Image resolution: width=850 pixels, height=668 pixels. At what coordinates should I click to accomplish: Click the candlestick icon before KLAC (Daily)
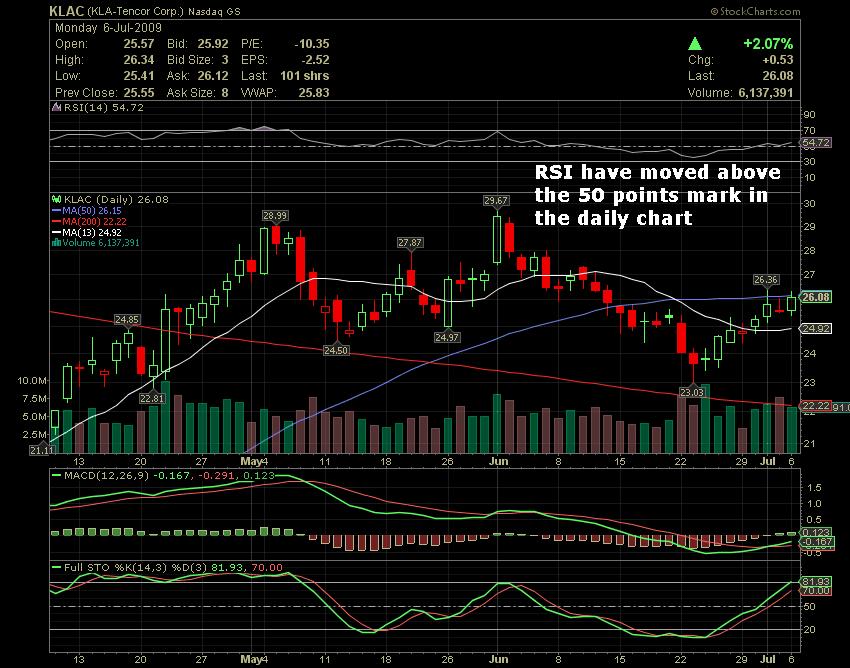56,200
